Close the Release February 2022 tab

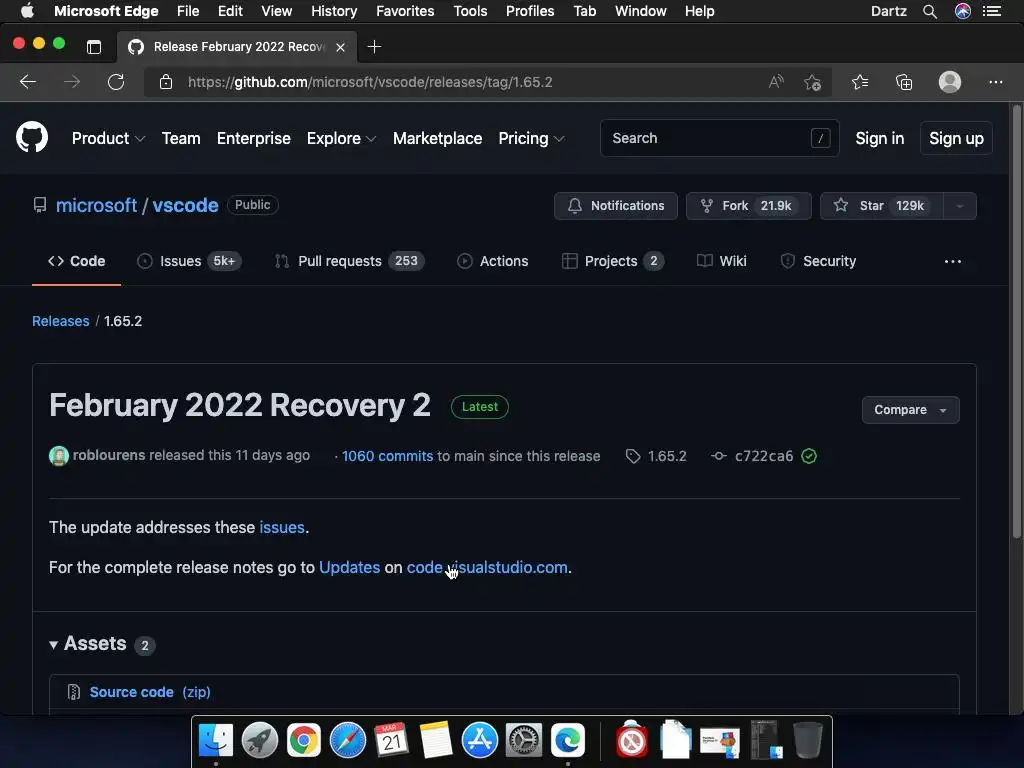(x=340, y=47)
